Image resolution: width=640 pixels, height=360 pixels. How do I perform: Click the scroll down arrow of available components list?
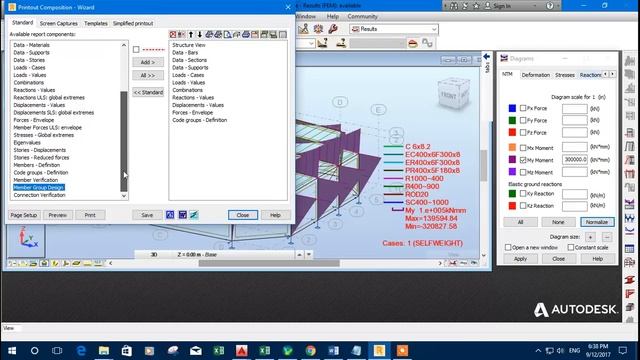pyautogui.click(x=124, y=196)
